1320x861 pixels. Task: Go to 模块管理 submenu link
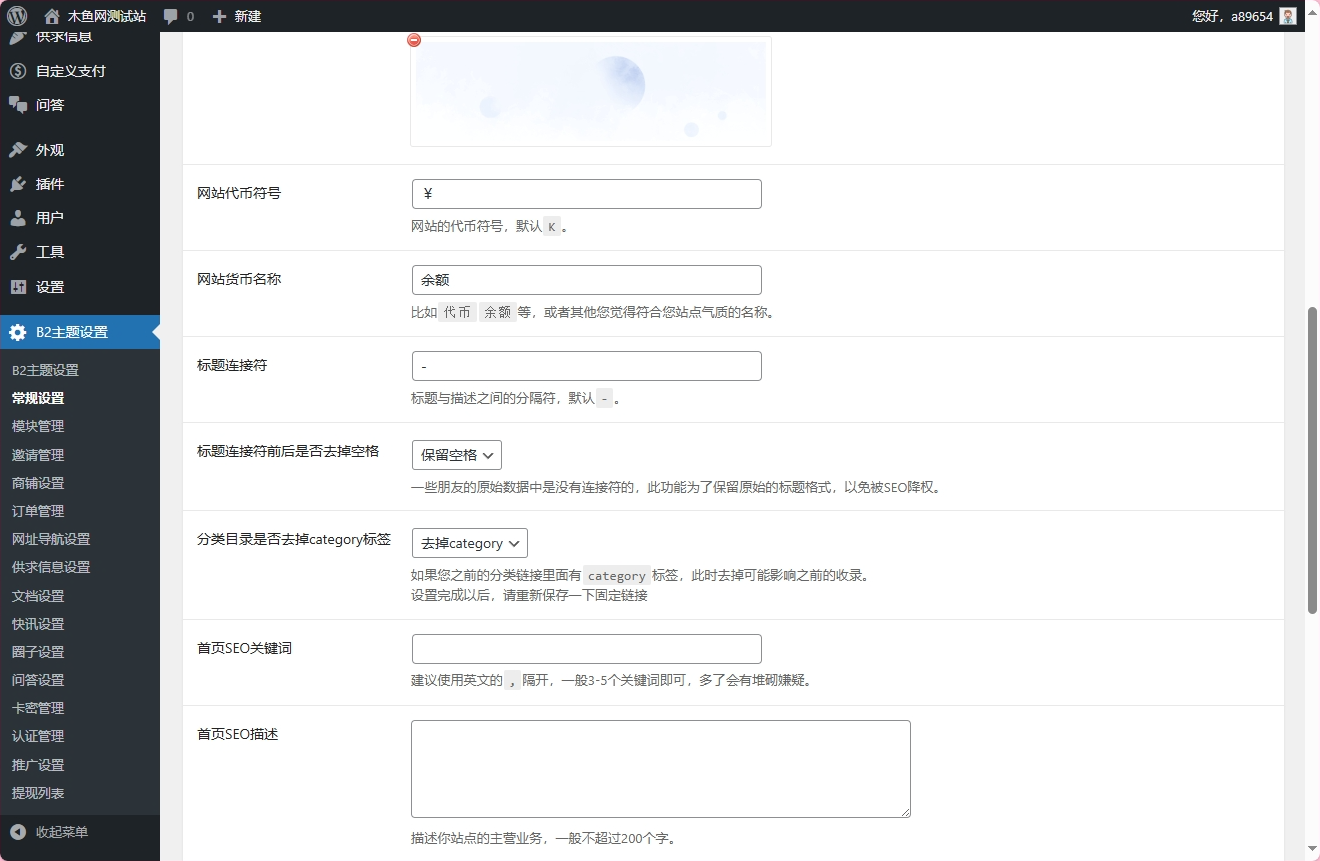tap(38, 426)
